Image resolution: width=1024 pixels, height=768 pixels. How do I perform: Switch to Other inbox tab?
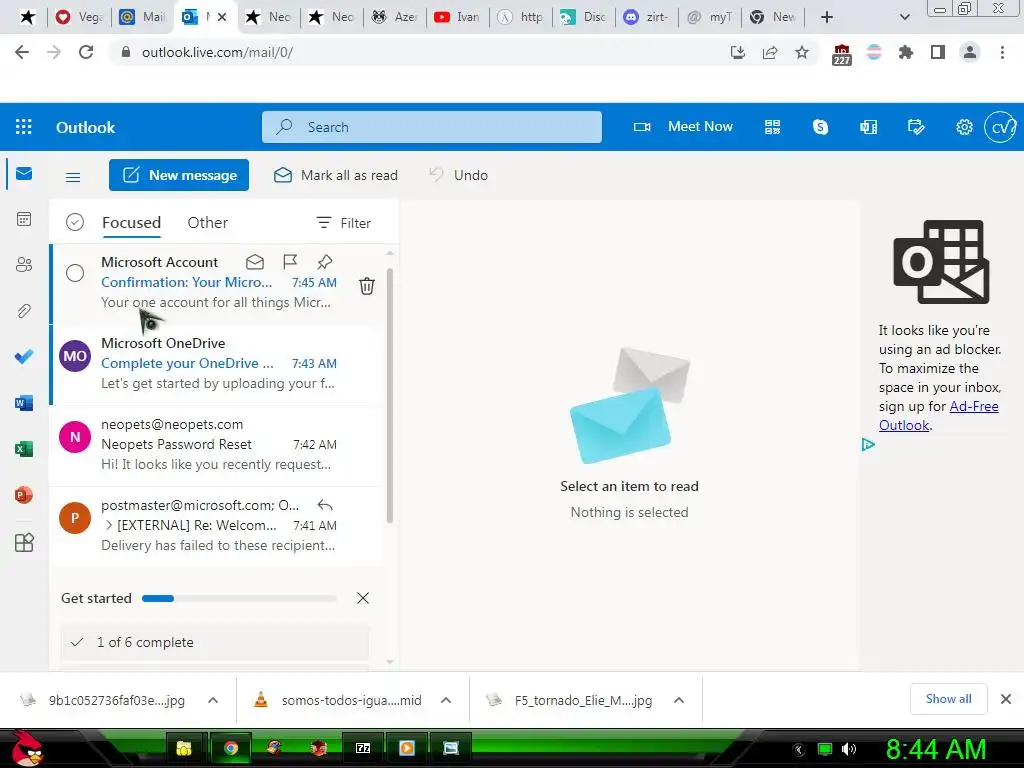coord(208,223)
